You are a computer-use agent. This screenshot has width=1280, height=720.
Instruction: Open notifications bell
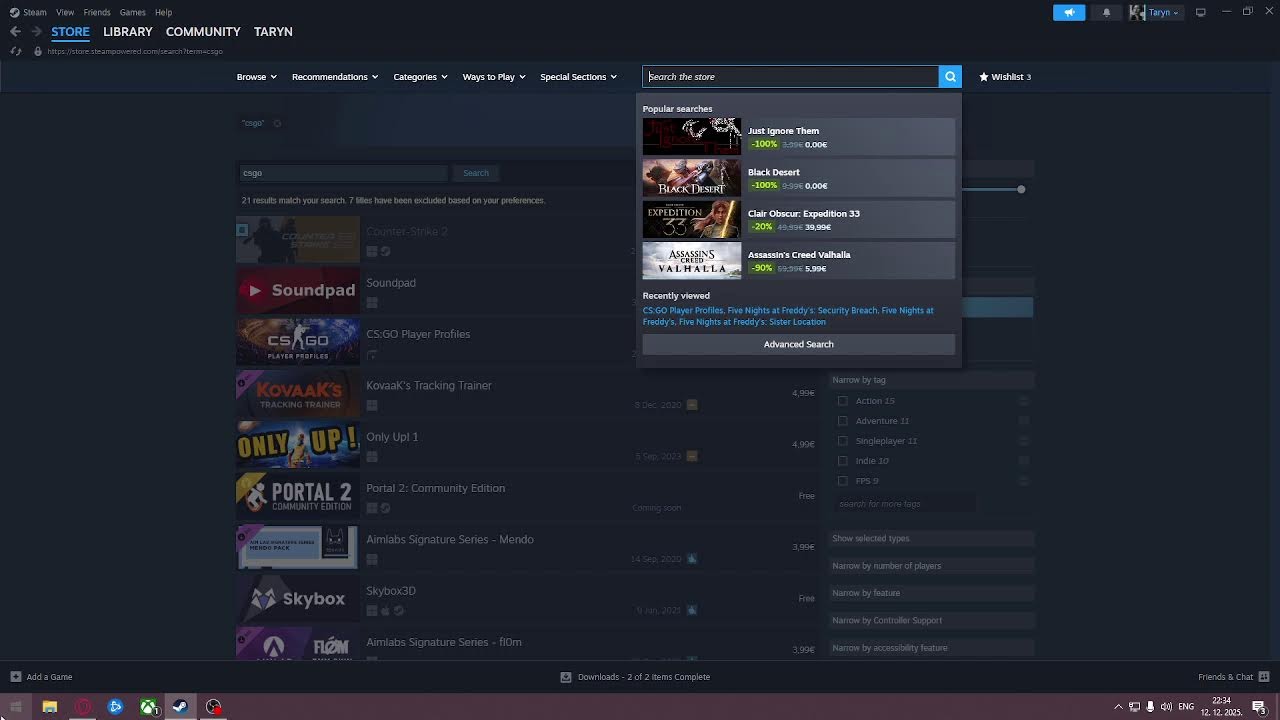click(x=1106, y=12)
